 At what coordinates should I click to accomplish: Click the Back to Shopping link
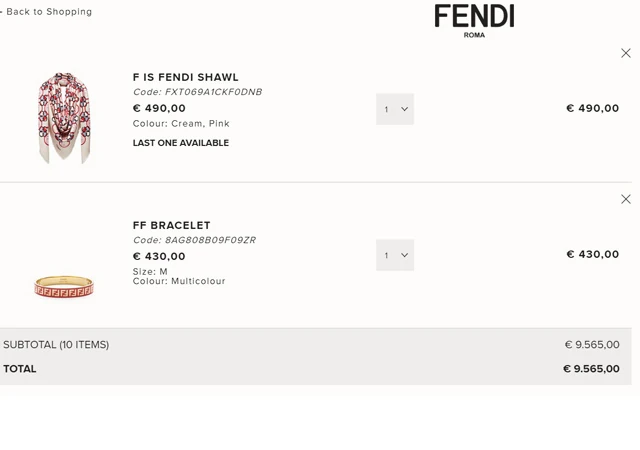pos(48,12)
